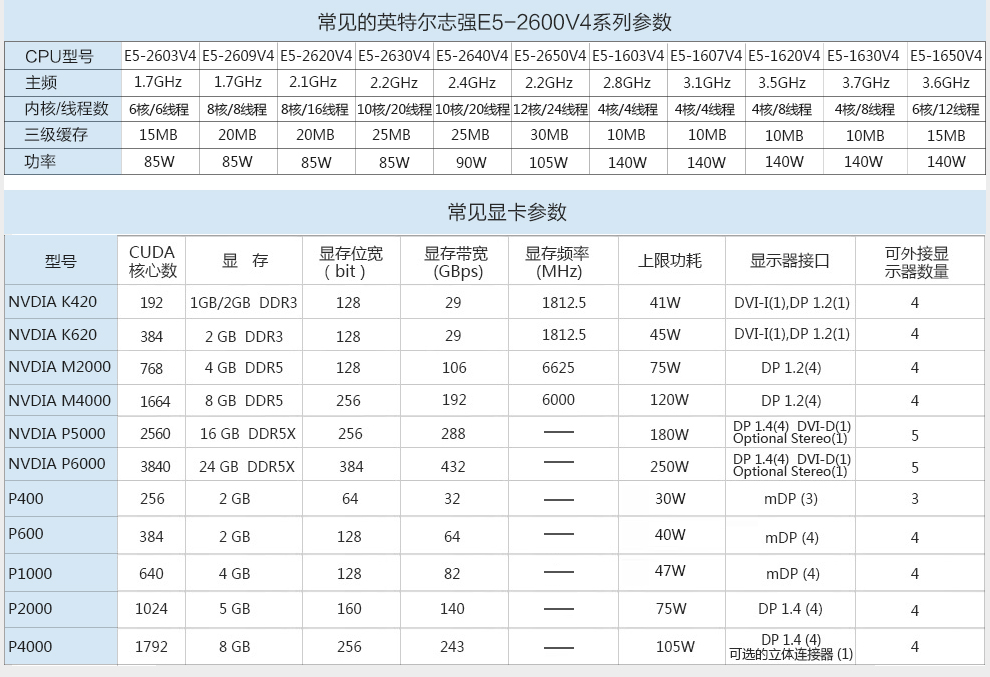The image size is (990, 677).
Task: Select the 显存位宽 (bit) column header
Action: tap(350, 262)
